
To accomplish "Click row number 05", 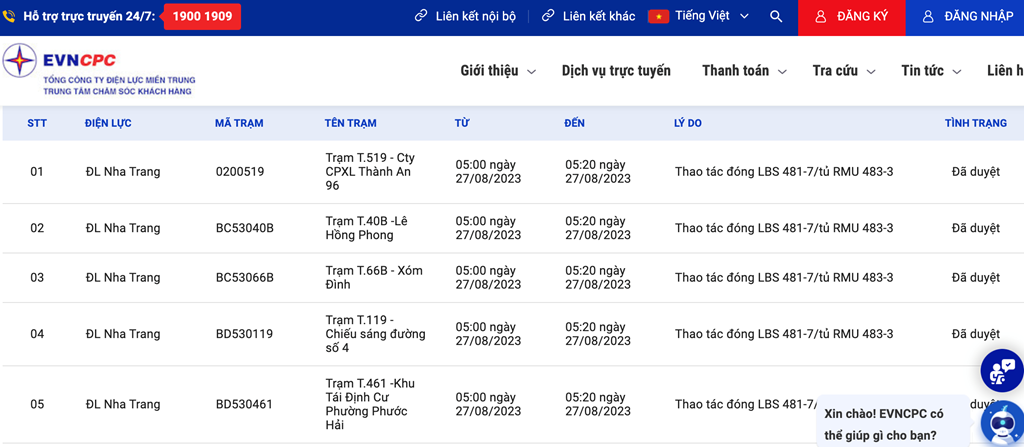I will click(37, 405).
